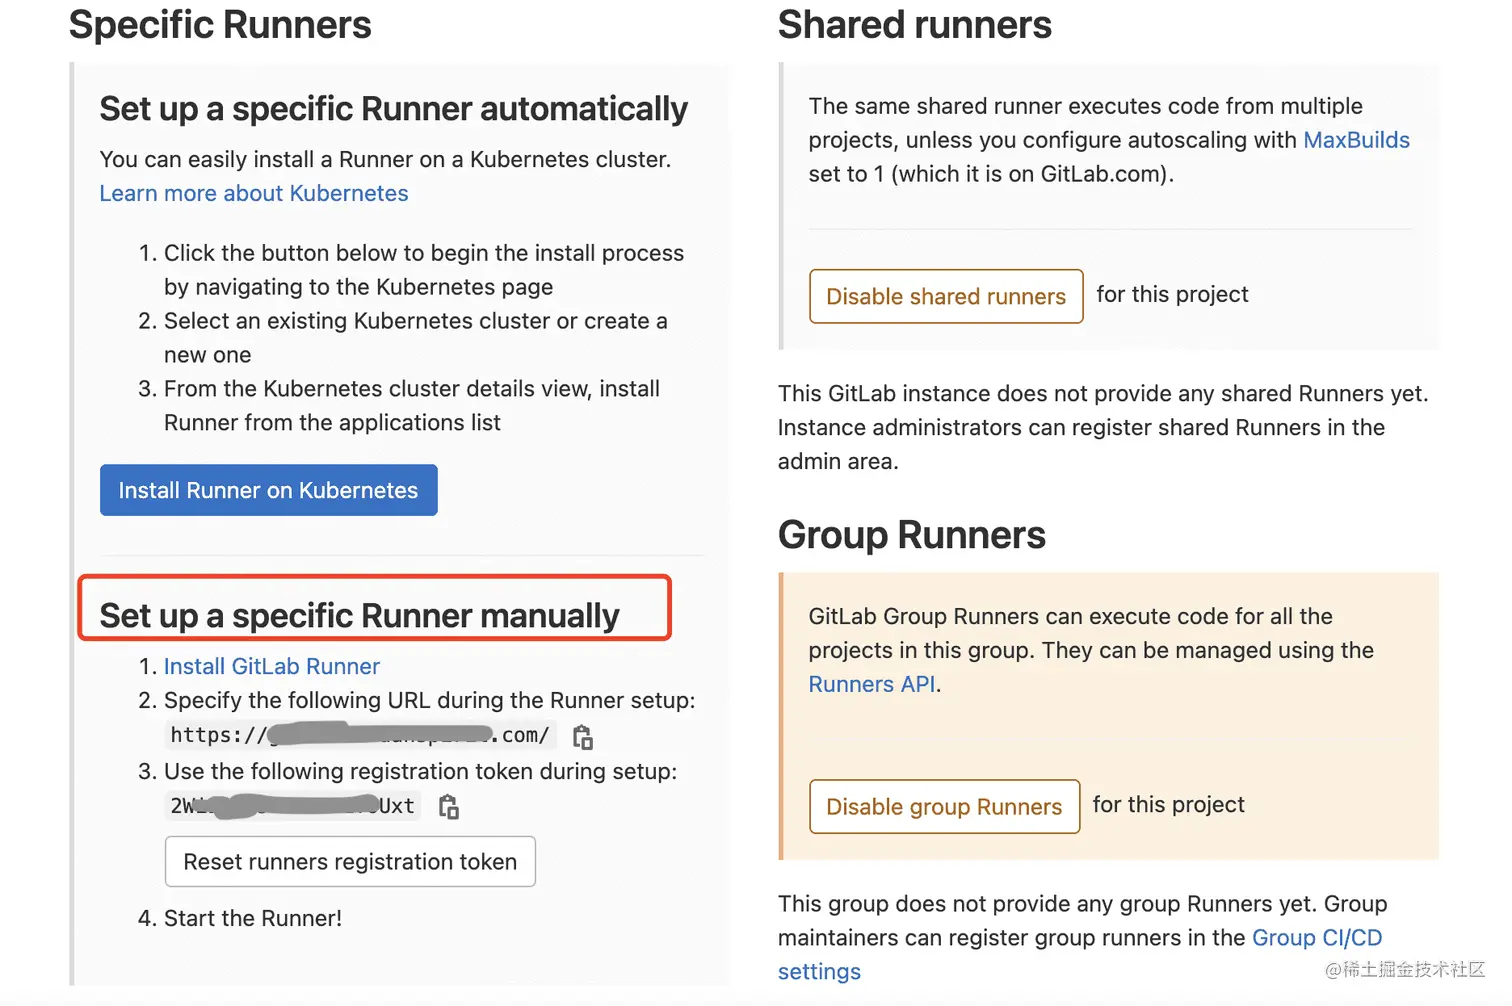Click Reset runners registration token

pos(350,861)
